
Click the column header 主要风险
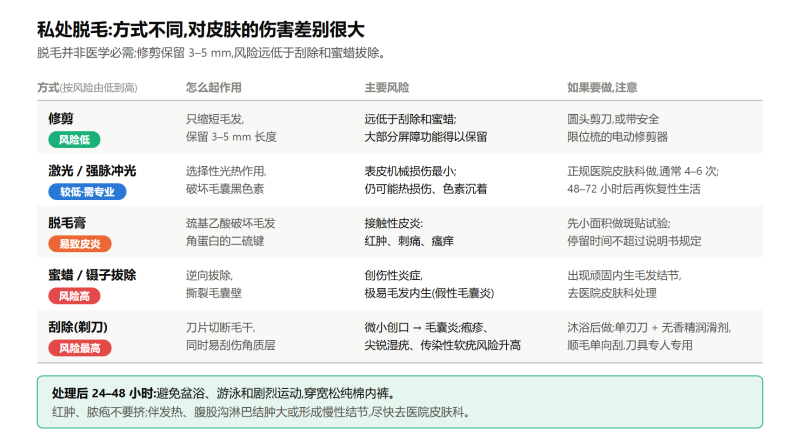pos(387,88)
